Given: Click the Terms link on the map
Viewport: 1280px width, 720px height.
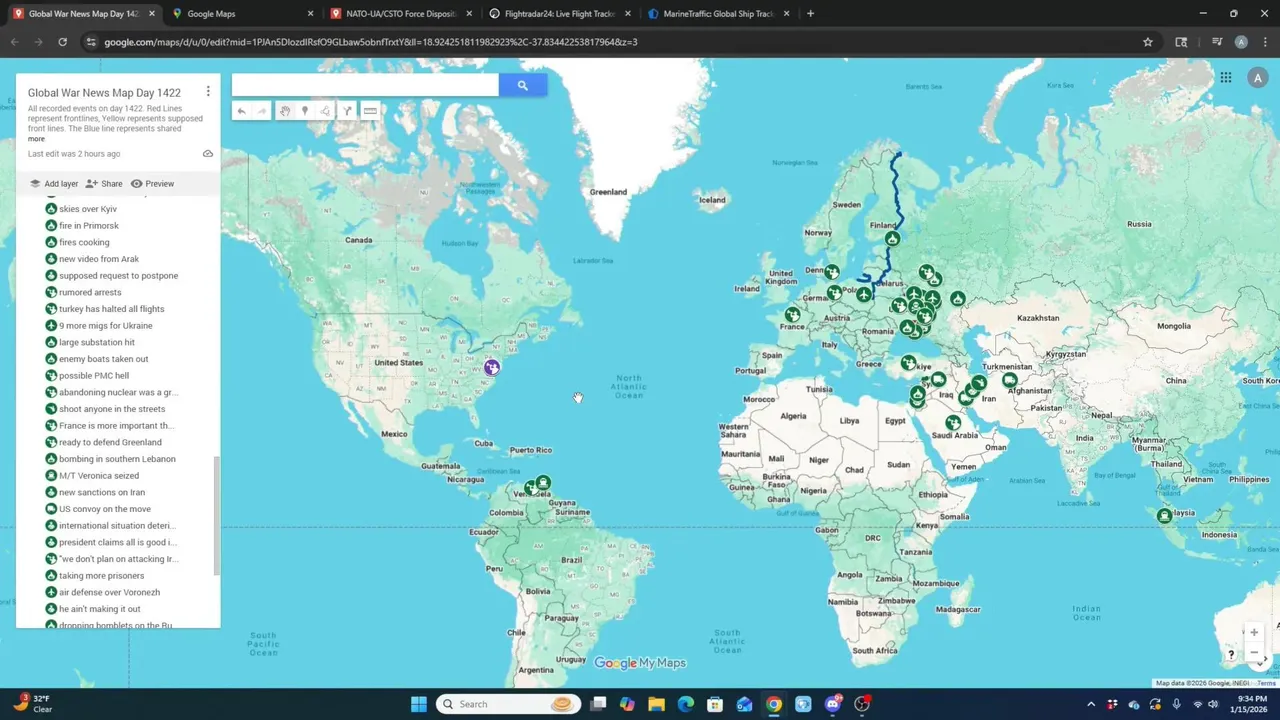Looking at the screenshot, I should tap(1266, 683).
